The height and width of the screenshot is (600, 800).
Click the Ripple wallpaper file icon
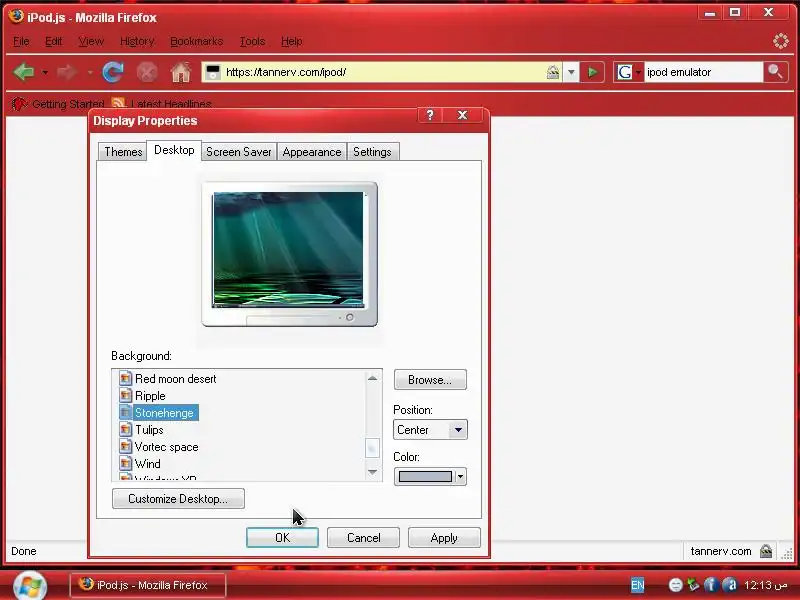[x=126, y=395]
